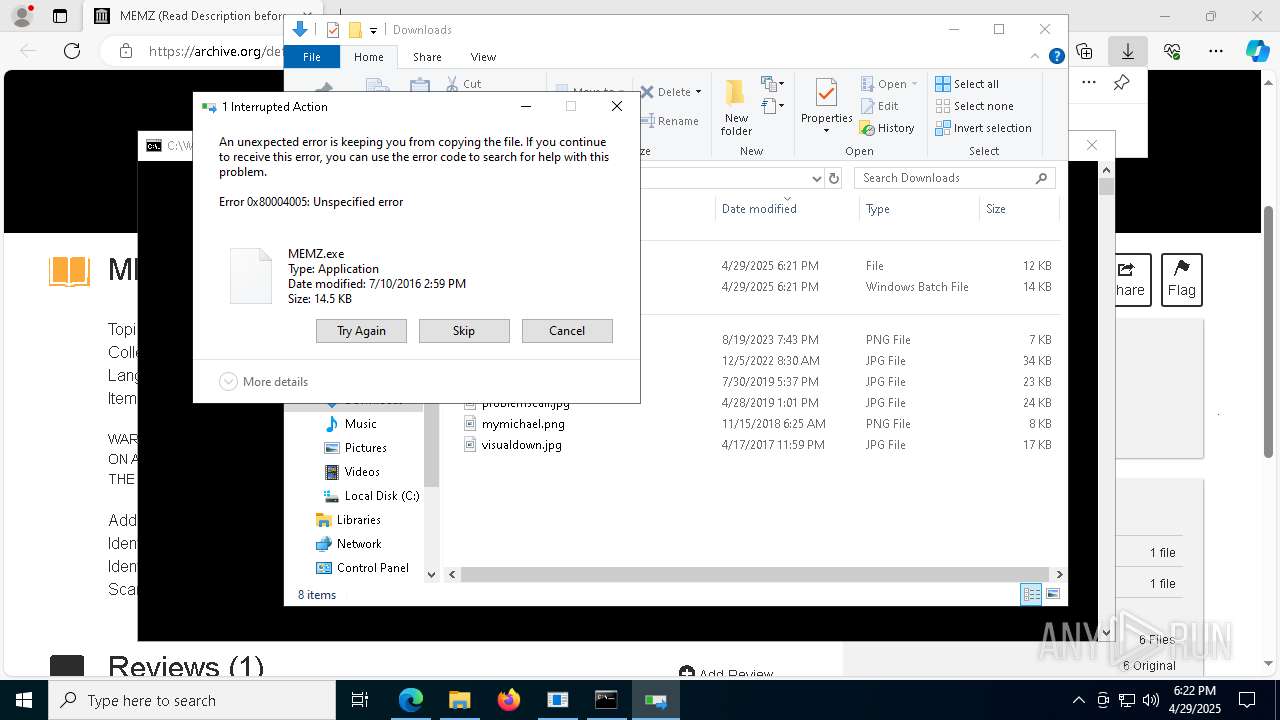The height and width of the screenshot is (720, 1280).
Task: Click the Delete button in the ribbon
Action: tap(666, 92)
